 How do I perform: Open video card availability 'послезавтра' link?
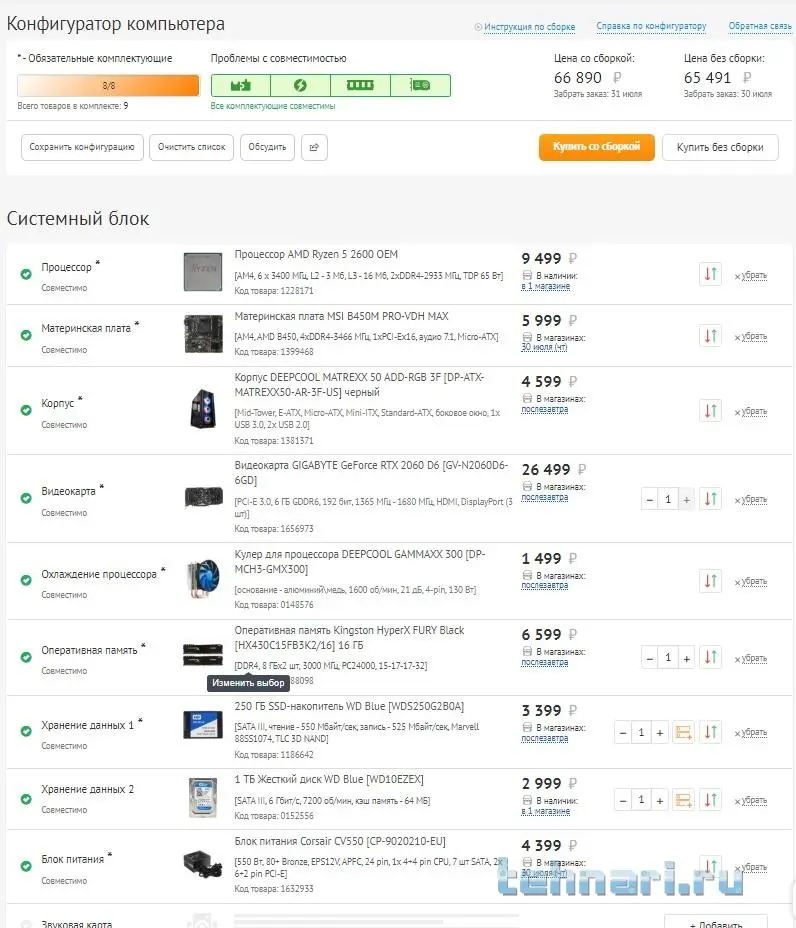544,497
